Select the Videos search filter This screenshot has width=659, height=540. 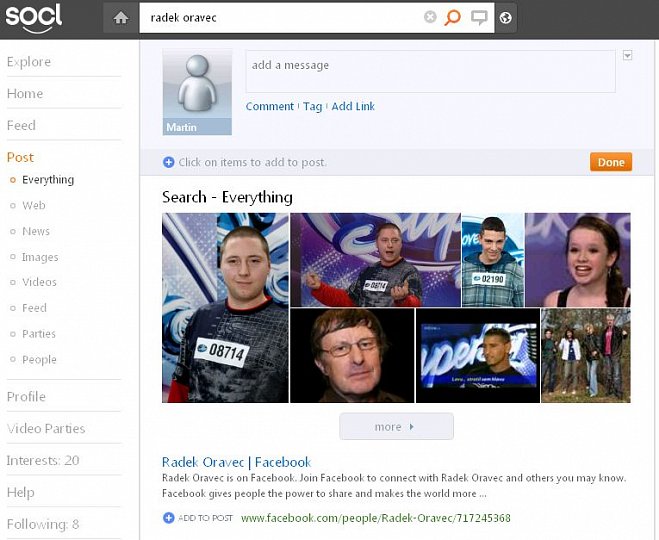click(39, 282)
